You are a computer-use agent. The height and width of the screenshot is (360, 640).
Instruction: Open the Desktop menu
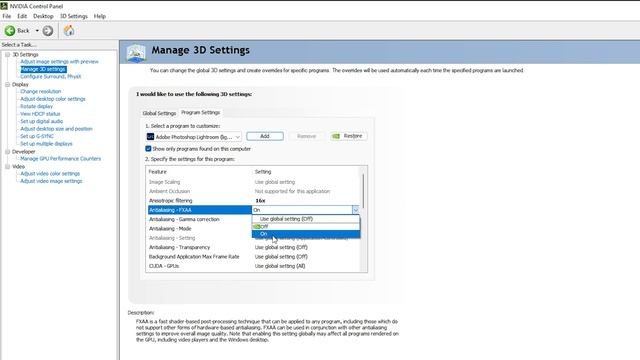click(x=43, y=16)
